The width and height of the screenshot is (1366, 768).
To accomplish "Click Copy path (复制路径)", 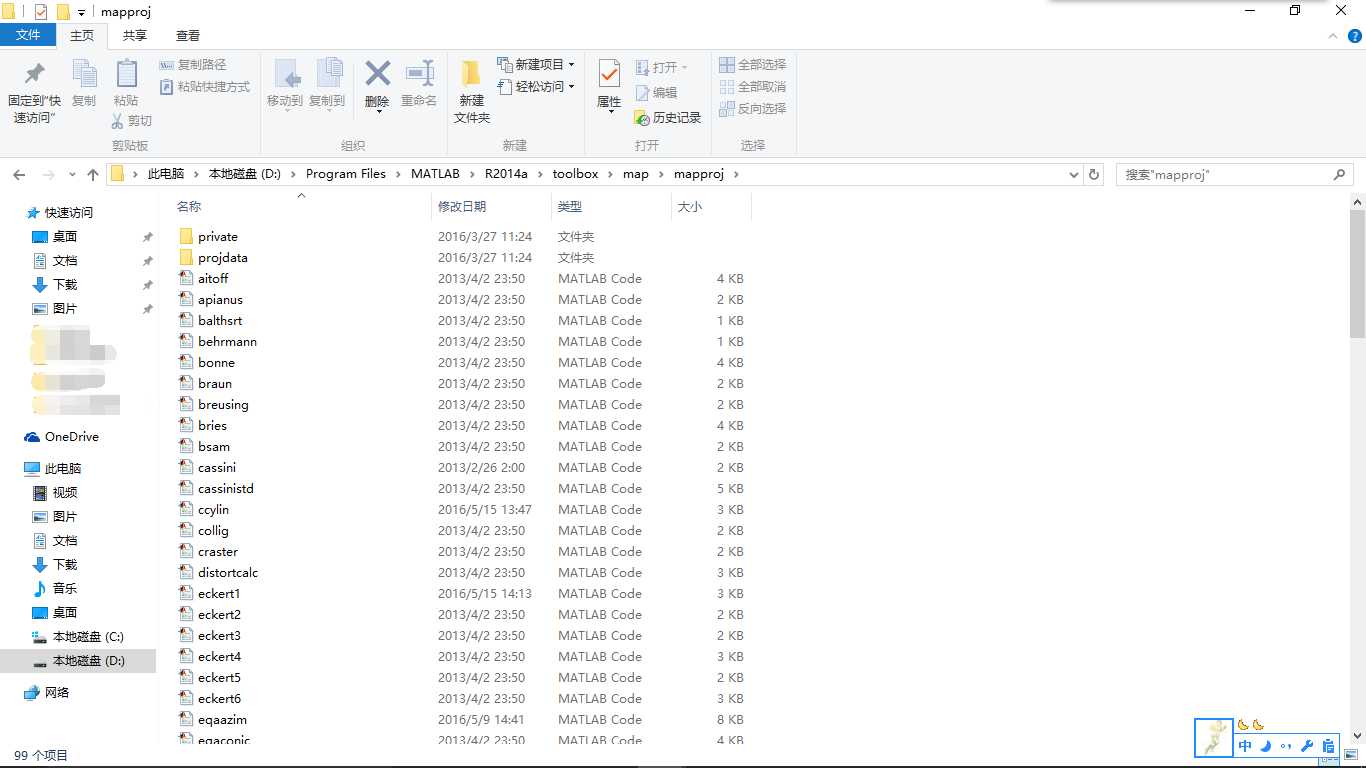I will tap(193, 65).
